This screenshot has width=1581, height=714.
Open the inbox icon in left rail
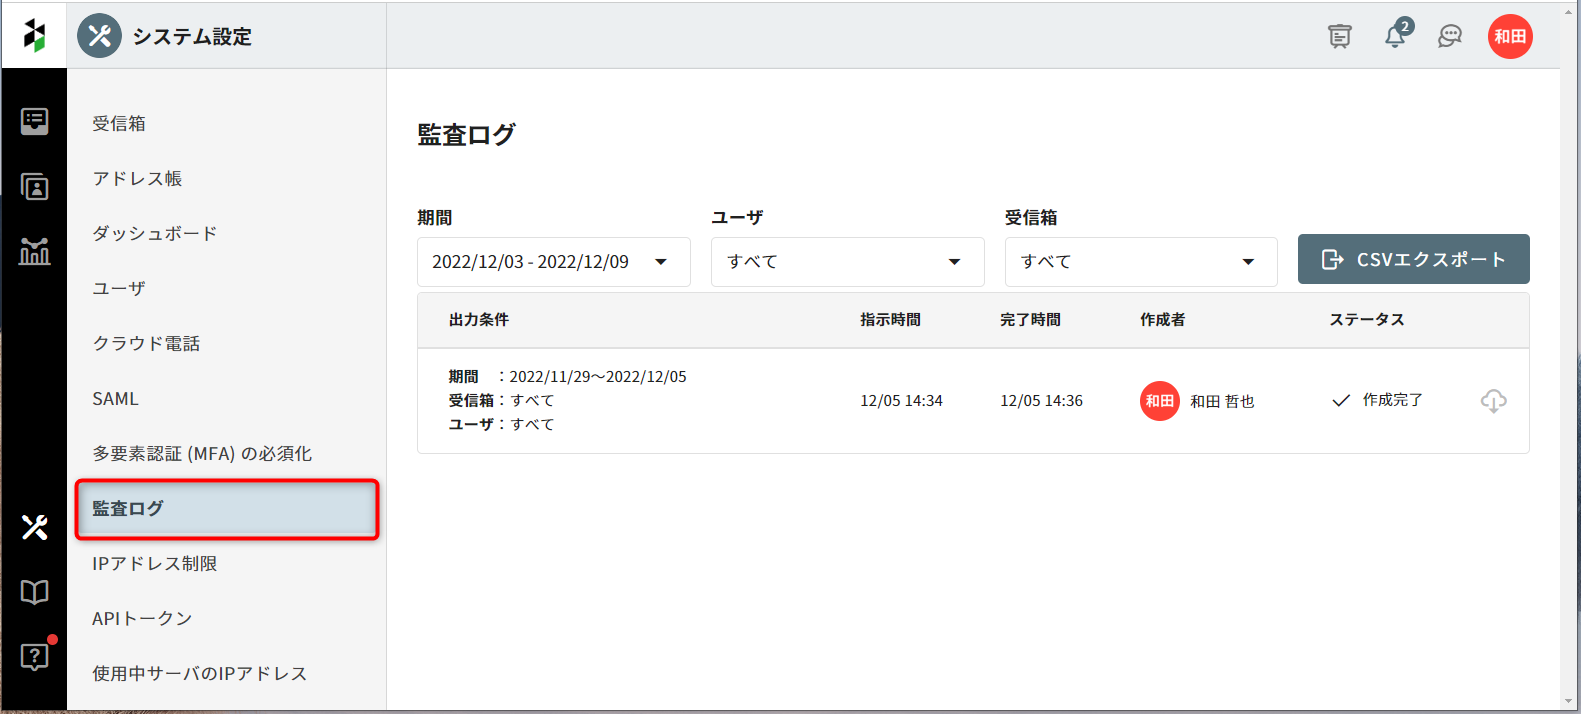click(34, 122)
